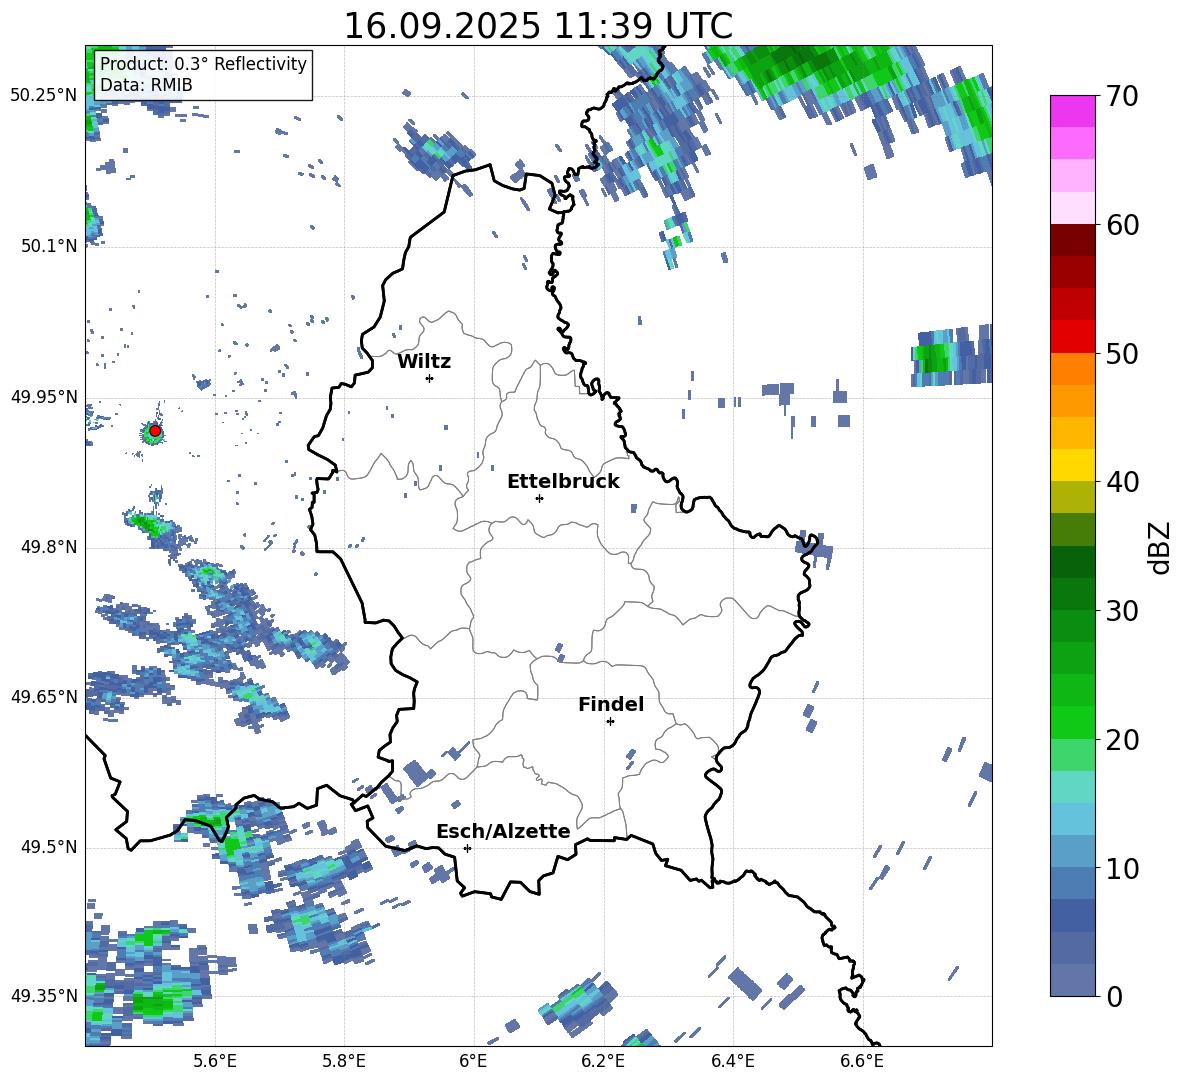Click the colorbar tick value 60
Screen dimensions: 1184x1081
[1122, 225]
